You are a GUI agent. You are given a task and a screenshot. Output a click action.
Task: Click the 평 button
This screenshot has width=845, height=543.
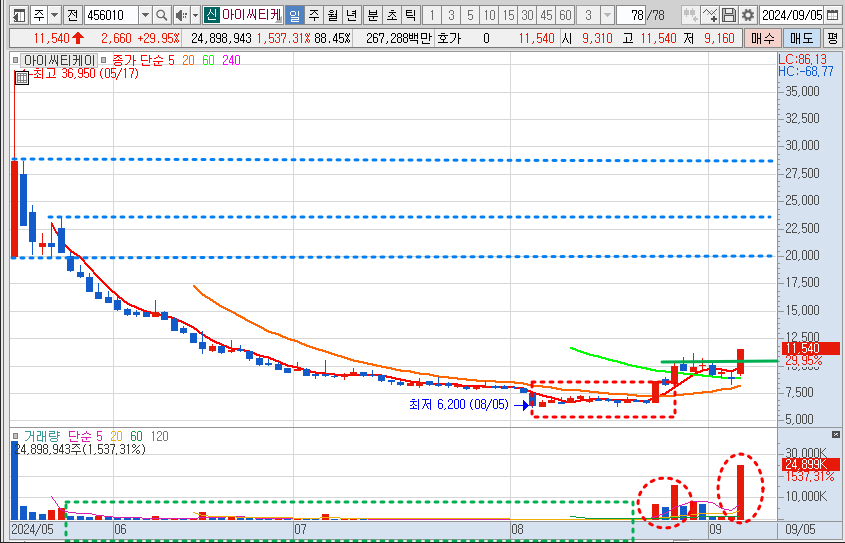pos(832,38)
